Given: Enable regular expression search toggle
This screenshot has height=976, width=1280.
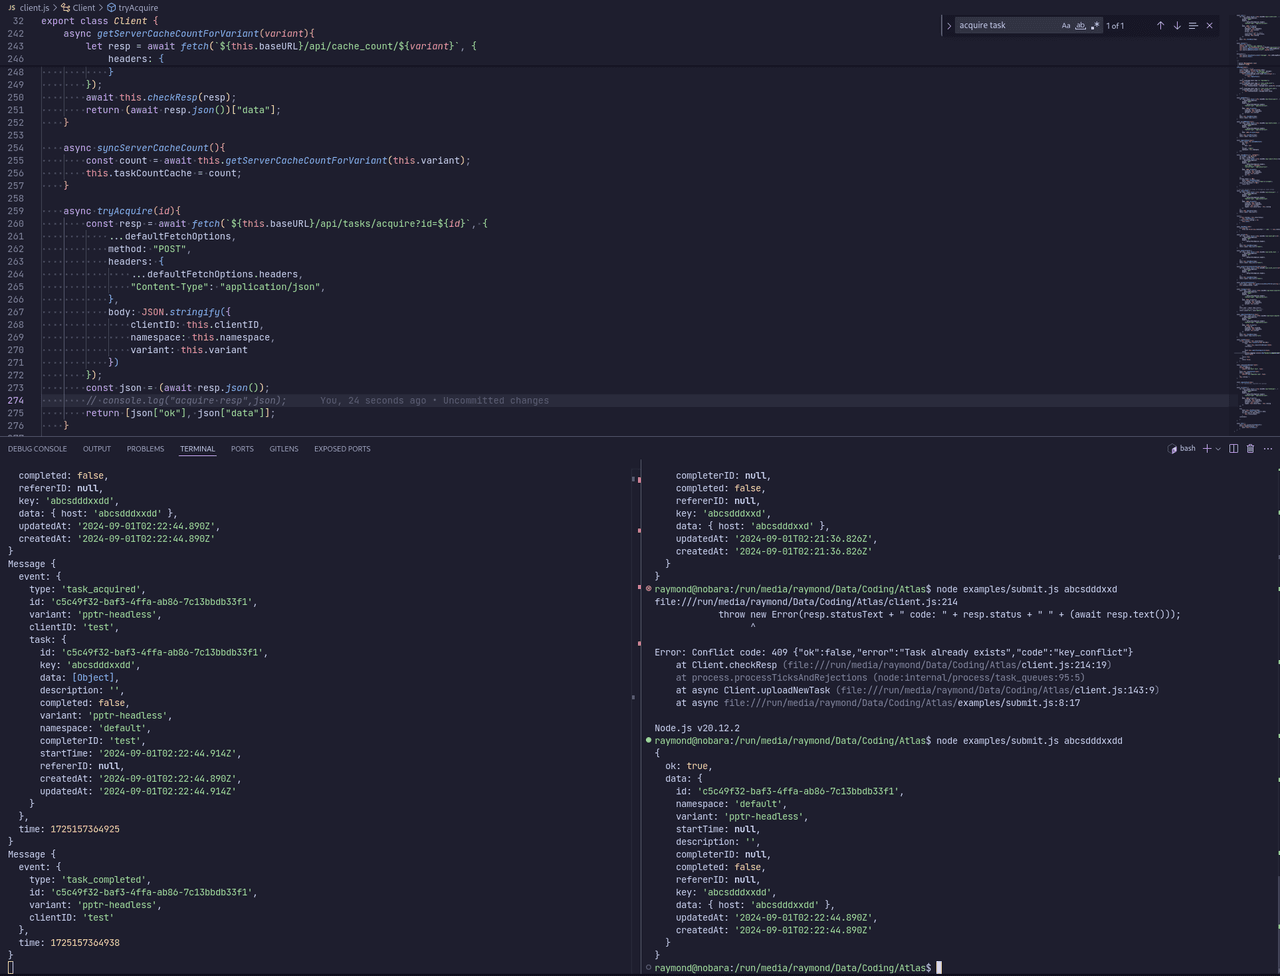Looking at the screenshot, I should (1095, 26).
